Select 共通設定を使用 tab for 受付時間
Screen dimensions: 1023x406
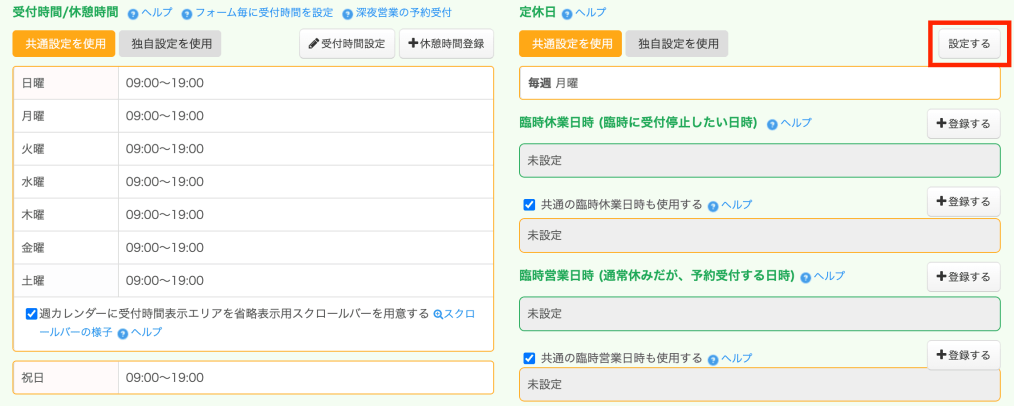click(x=63, y=44)
